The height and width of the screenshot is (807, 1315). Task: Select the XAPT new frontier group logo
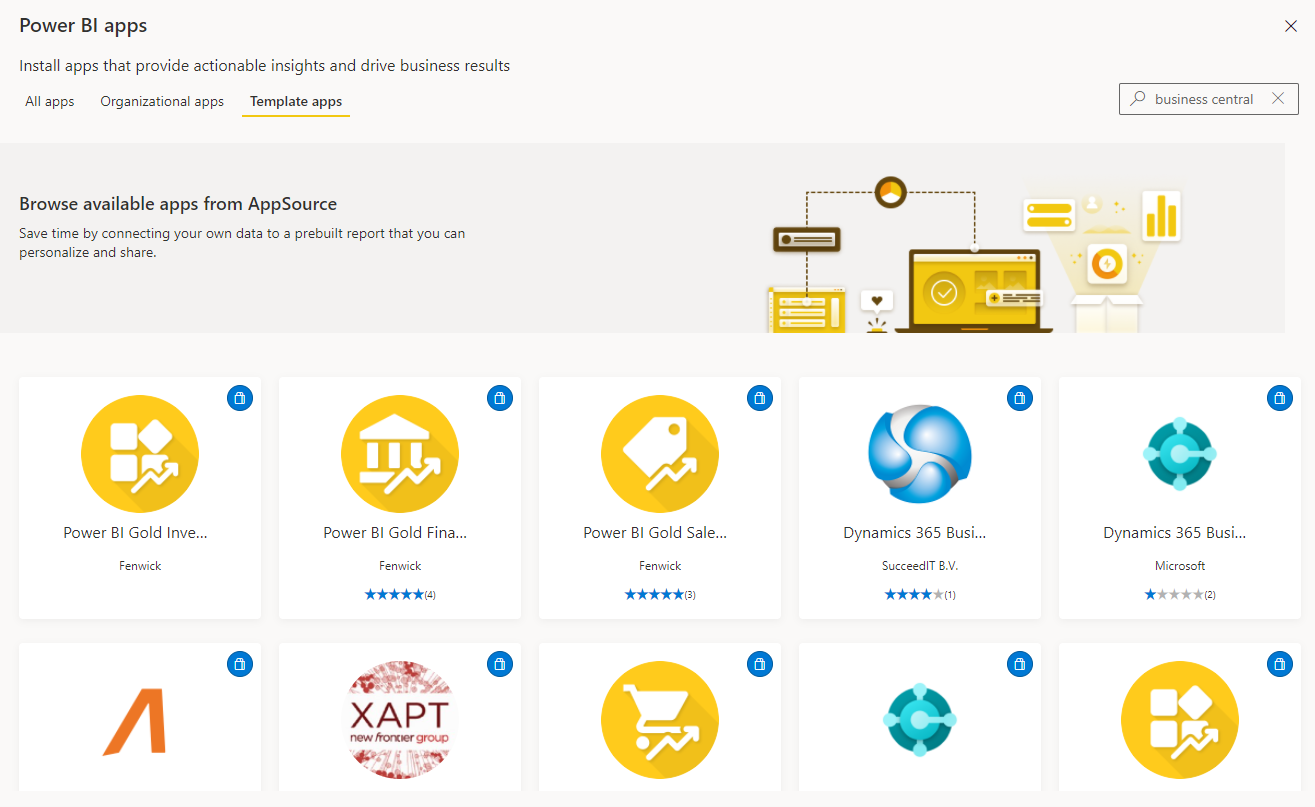[x=400, y=720]
